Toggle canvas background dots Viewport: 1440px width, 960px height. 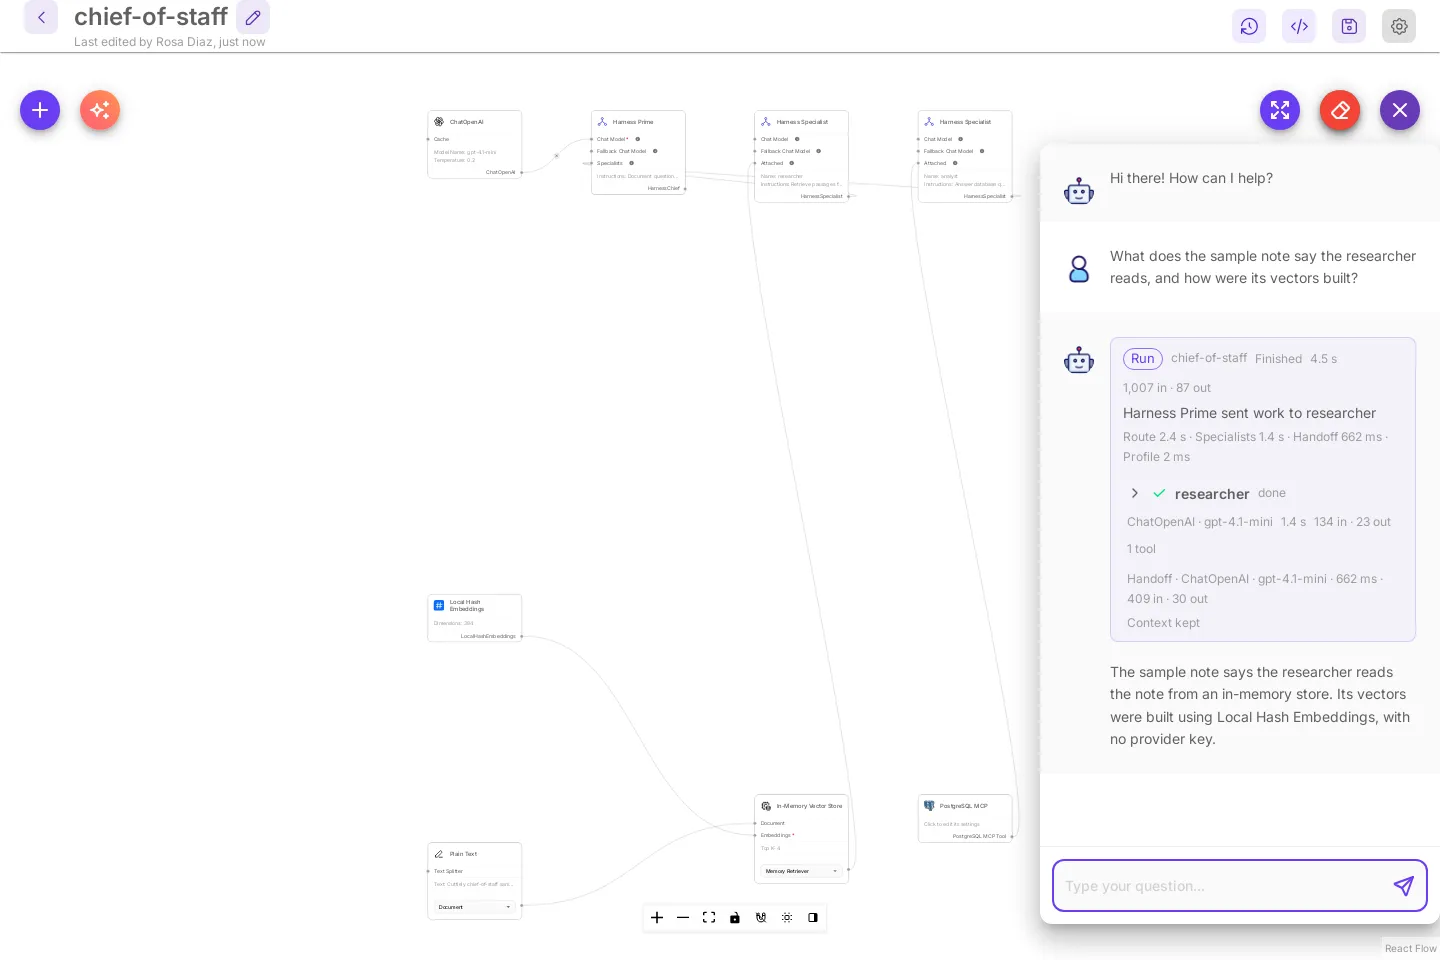[x=787, y=918]
